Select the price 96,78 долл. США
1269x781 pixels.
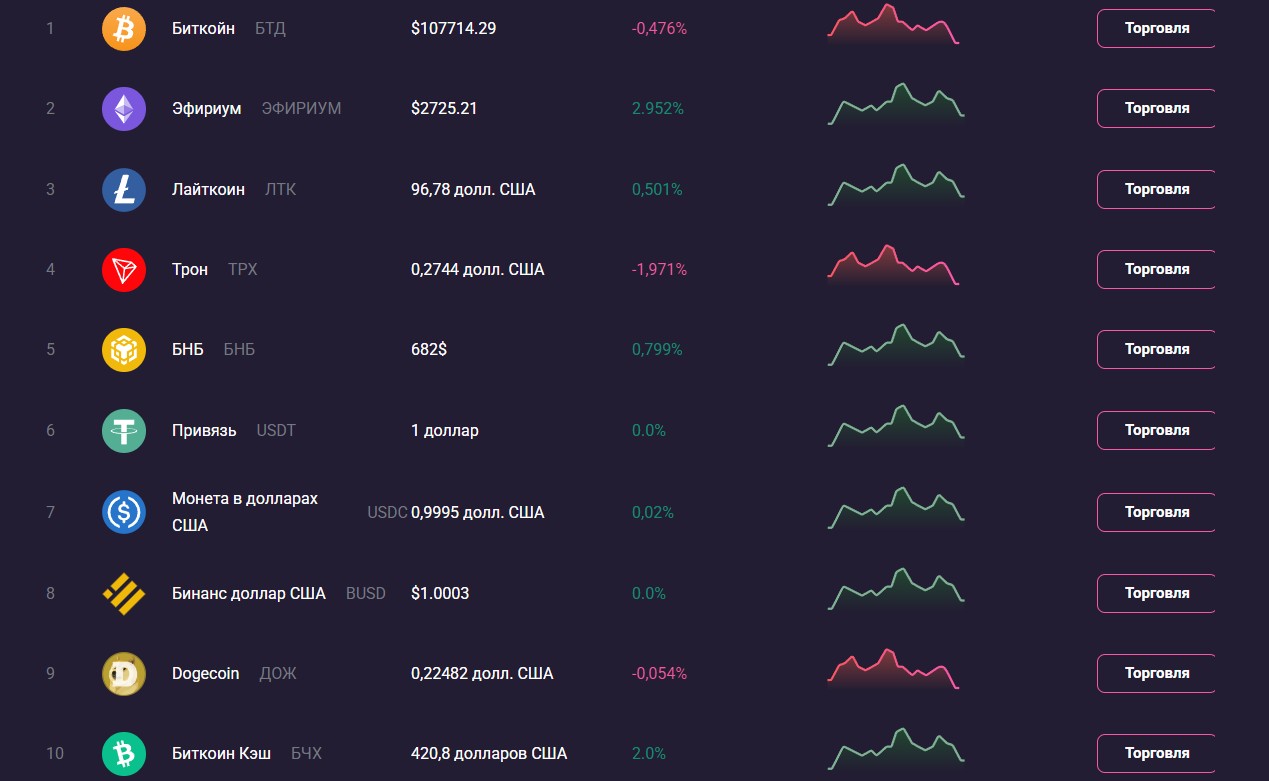coord(473,189)
